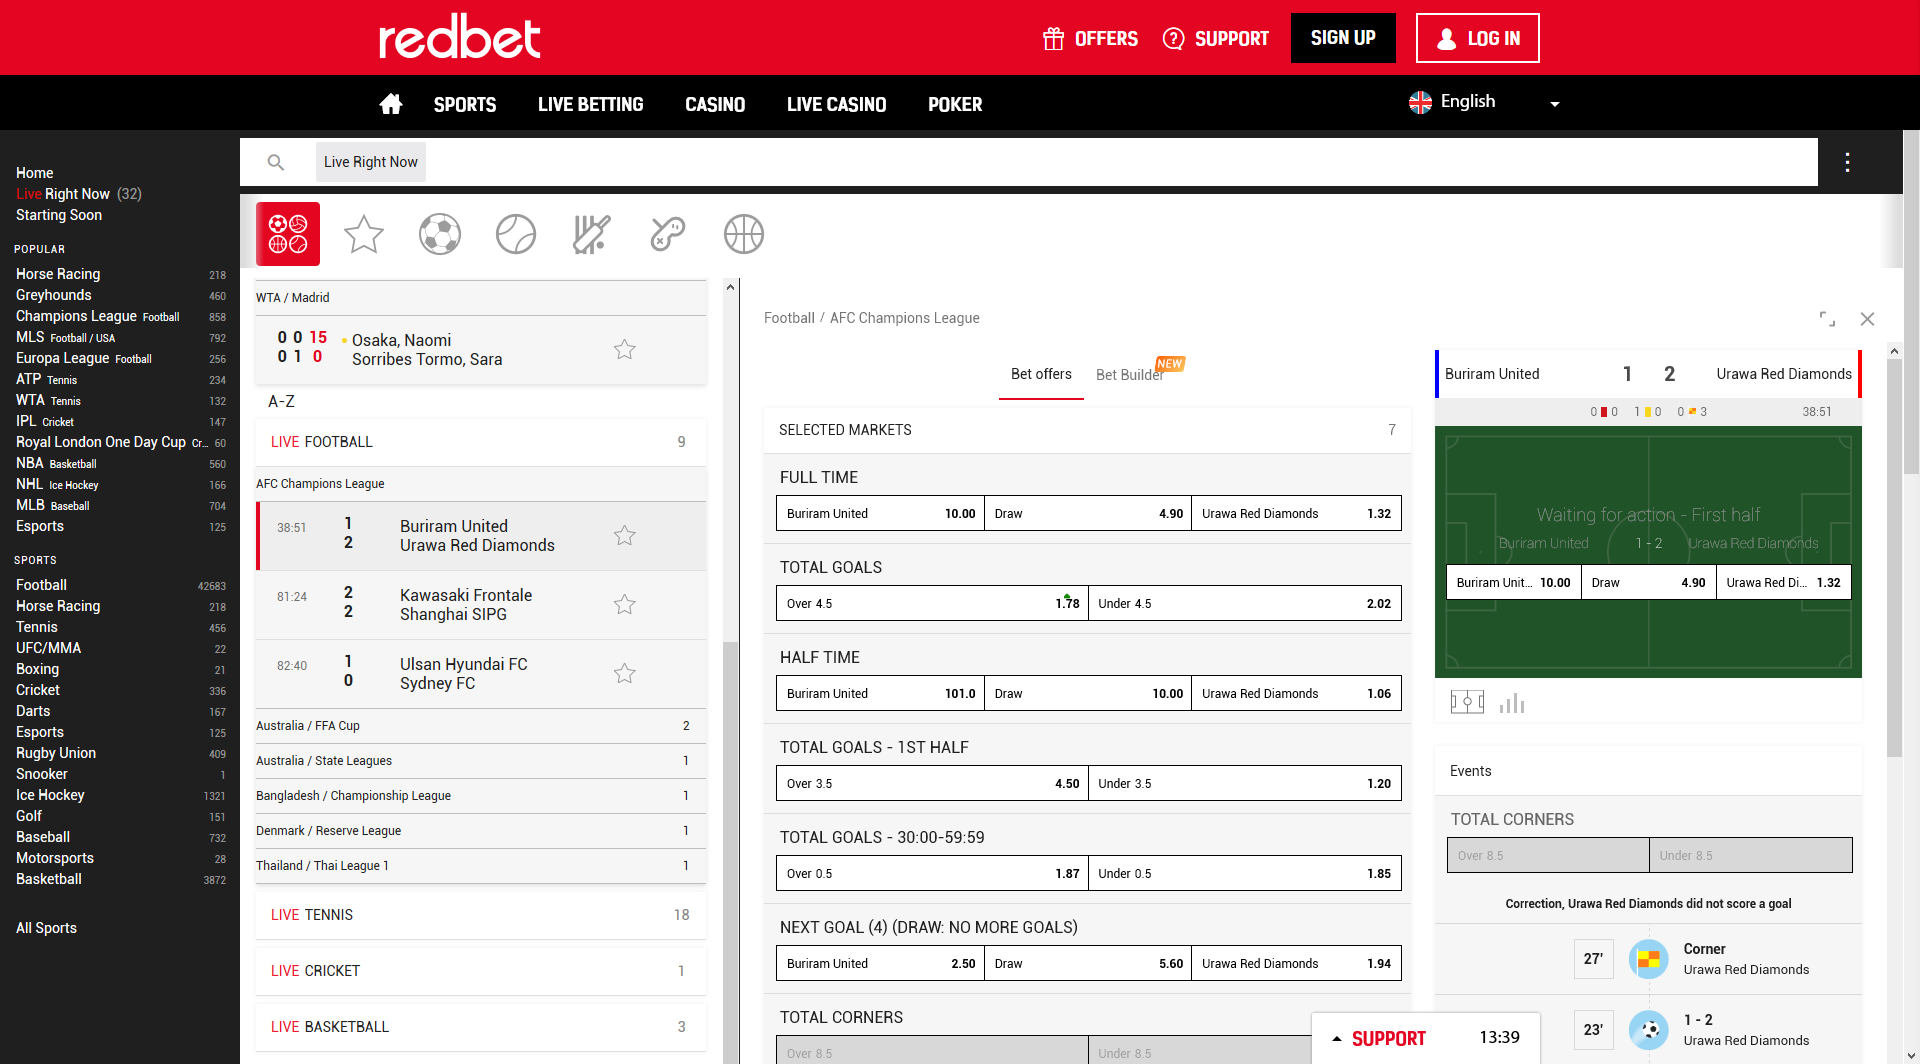Viewport: 1920px width, 1064px height.
Task: Click the Log In button
Action: point(1477,38)
